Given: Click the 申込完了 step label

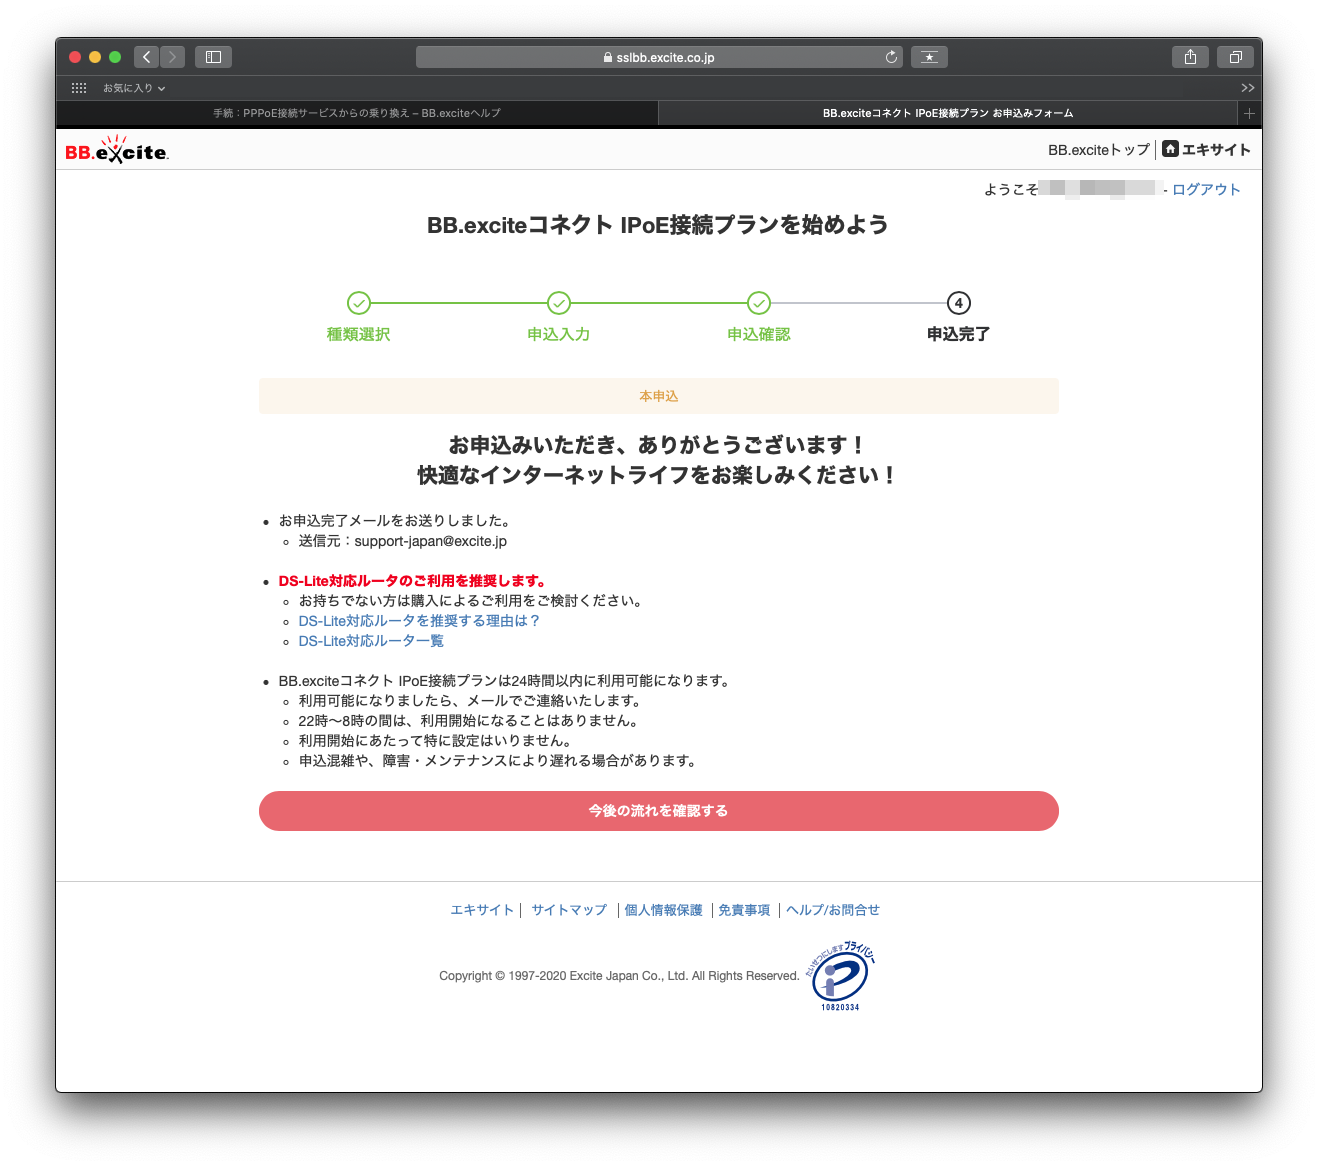Looking at the screenshot, I should click(x=958, y=334).
